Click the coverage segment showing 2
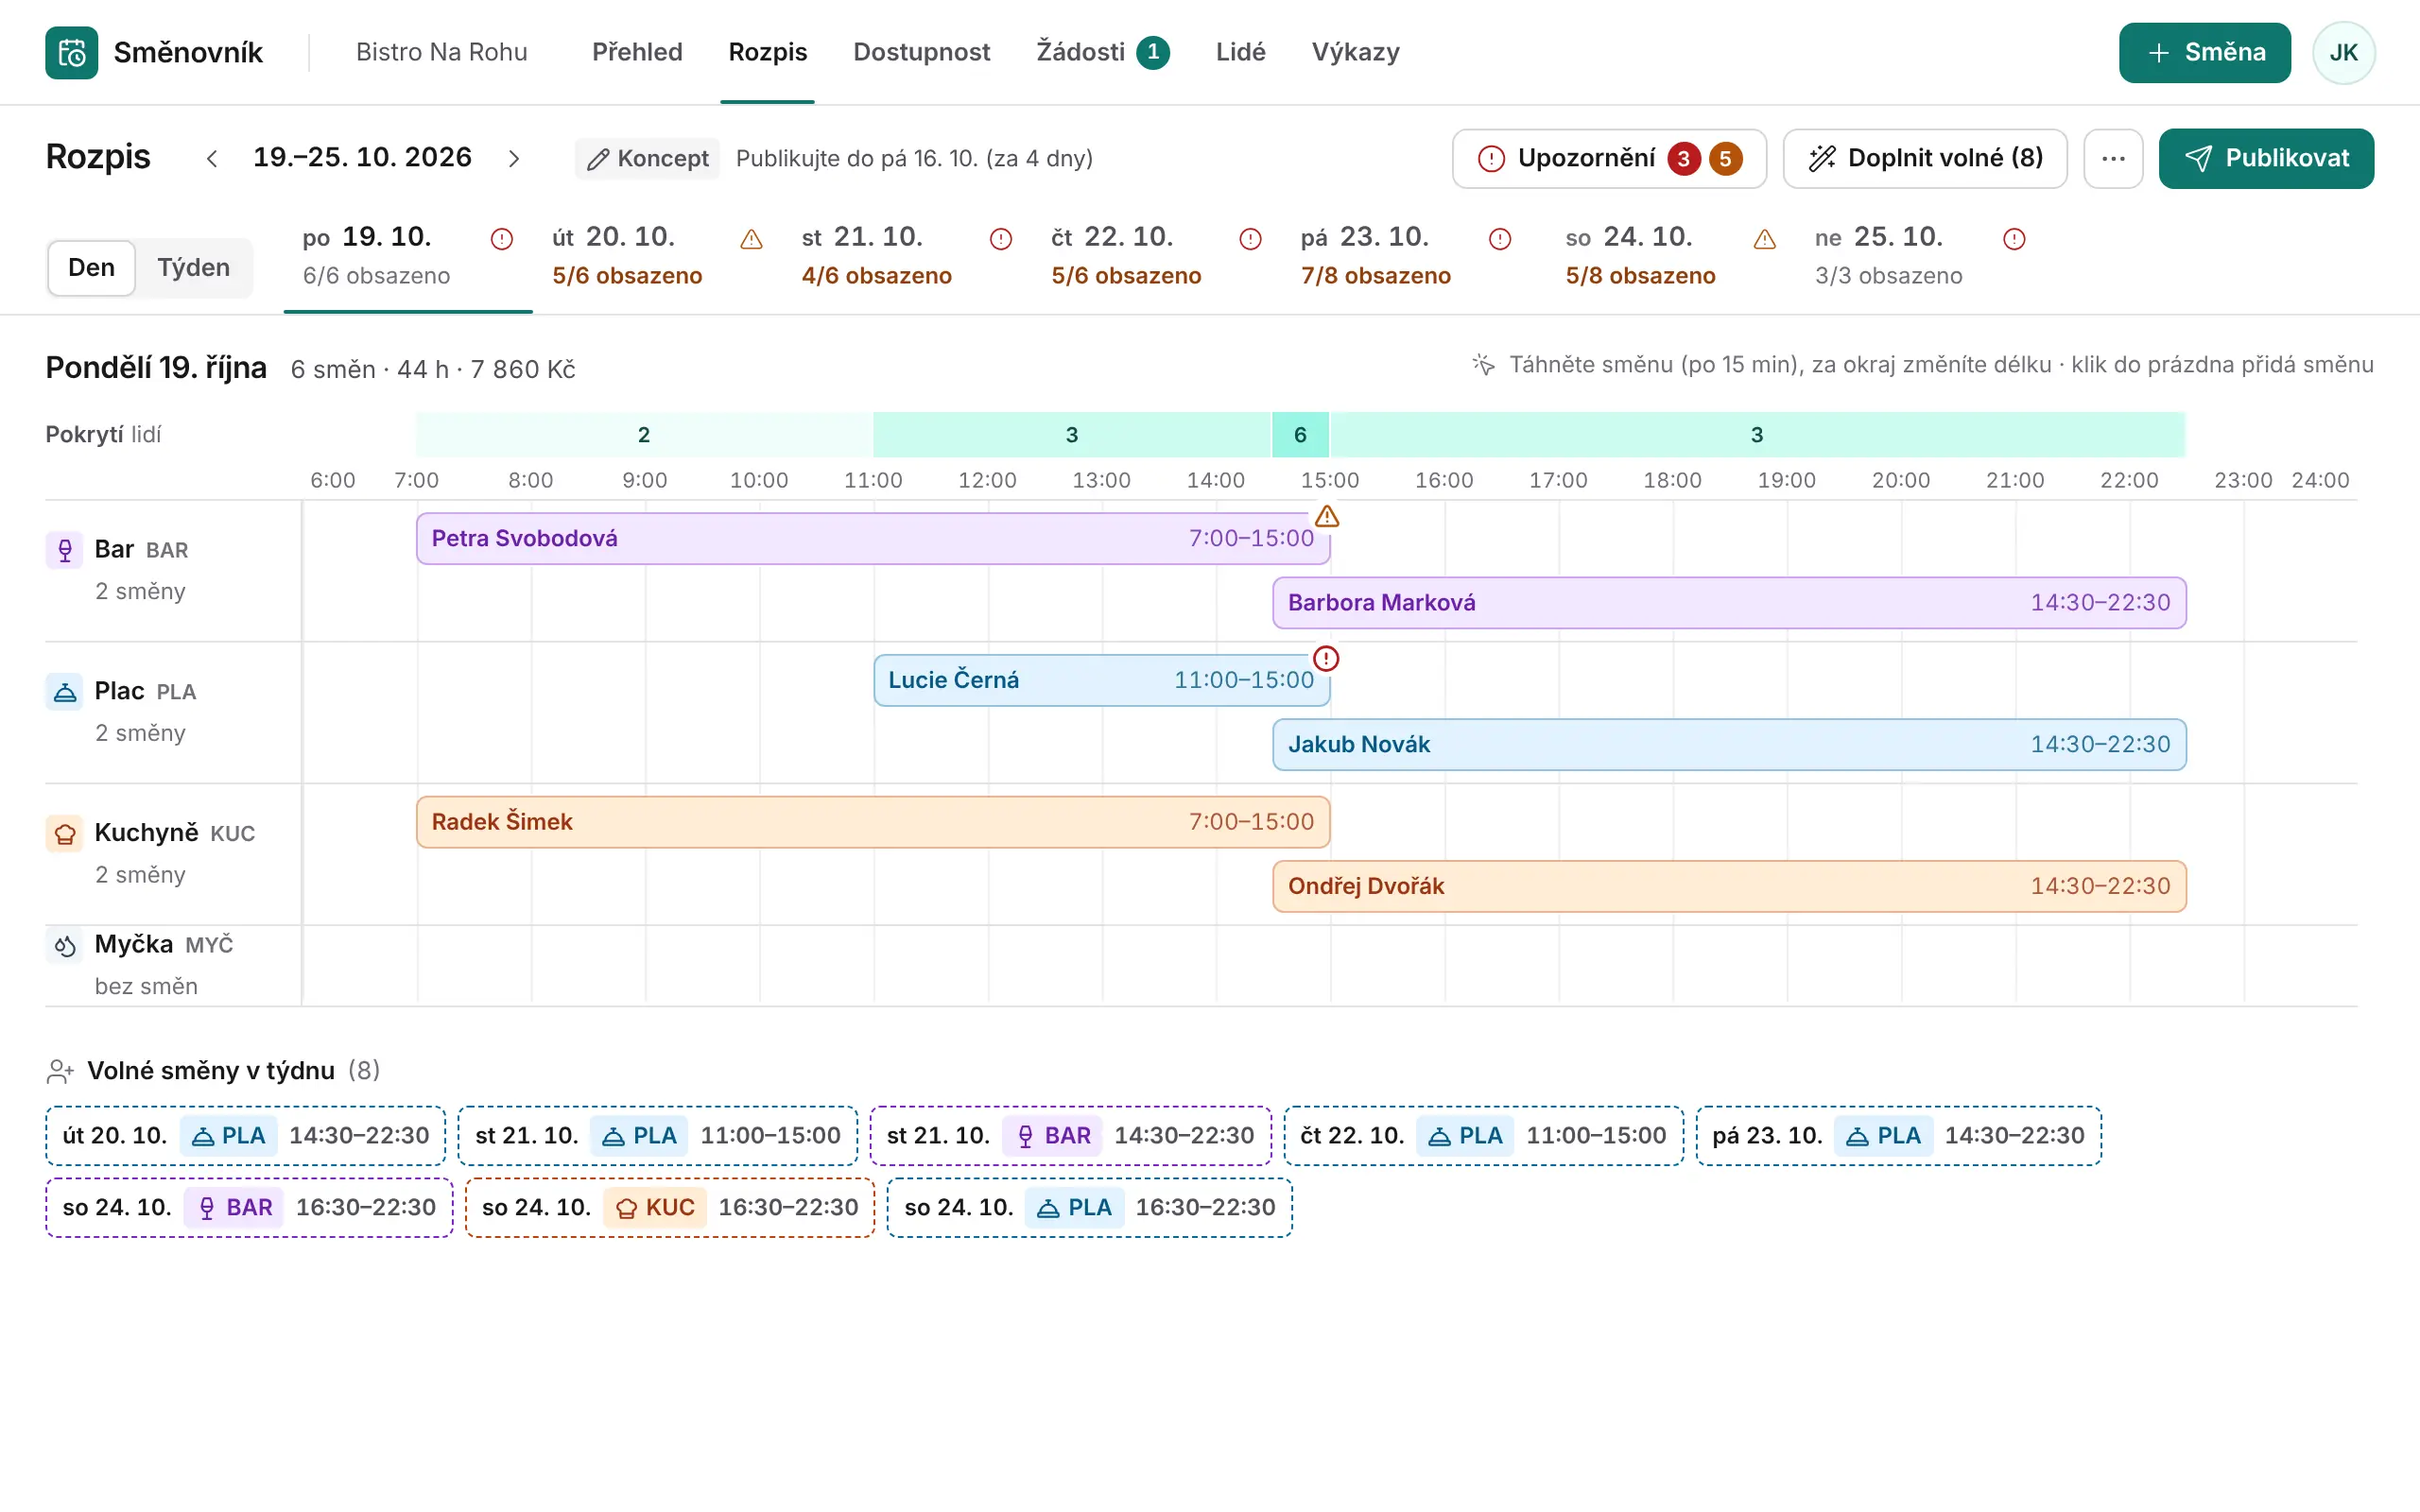2420x1512 pixels. pyautogui.click(x=644, y=434)
